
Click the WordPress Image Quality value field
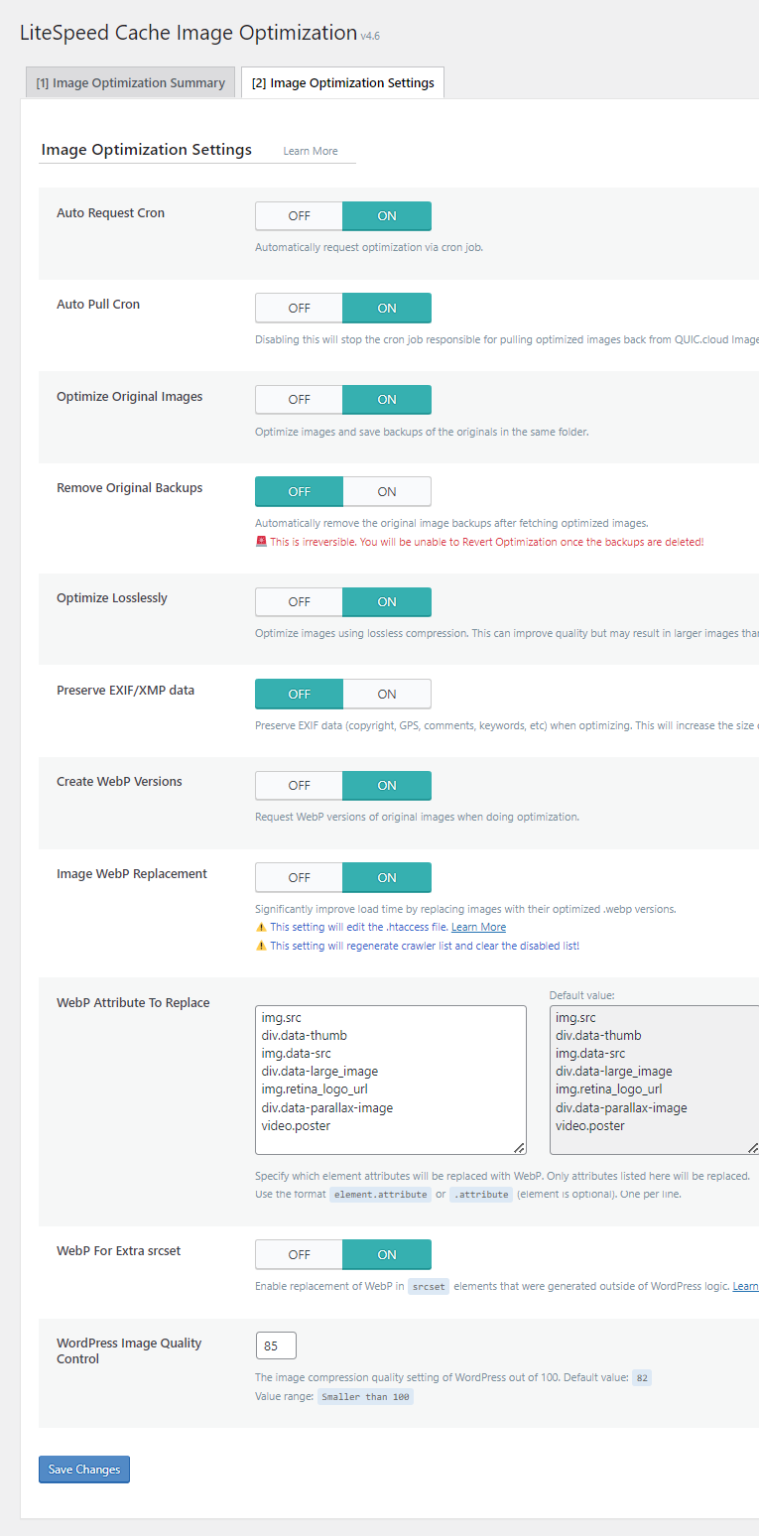pyautogui.click(x=275, y=1345)
